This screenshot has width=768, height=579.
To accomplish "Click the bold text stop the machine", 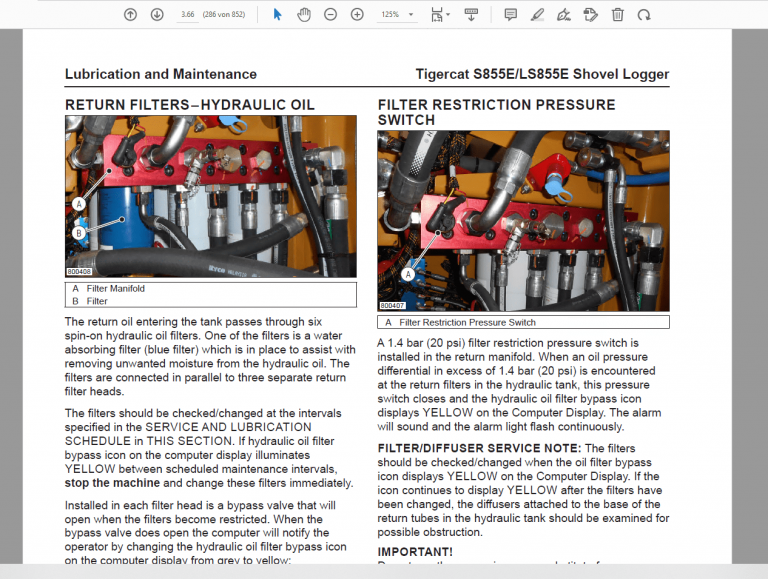I will pos(112,483).
